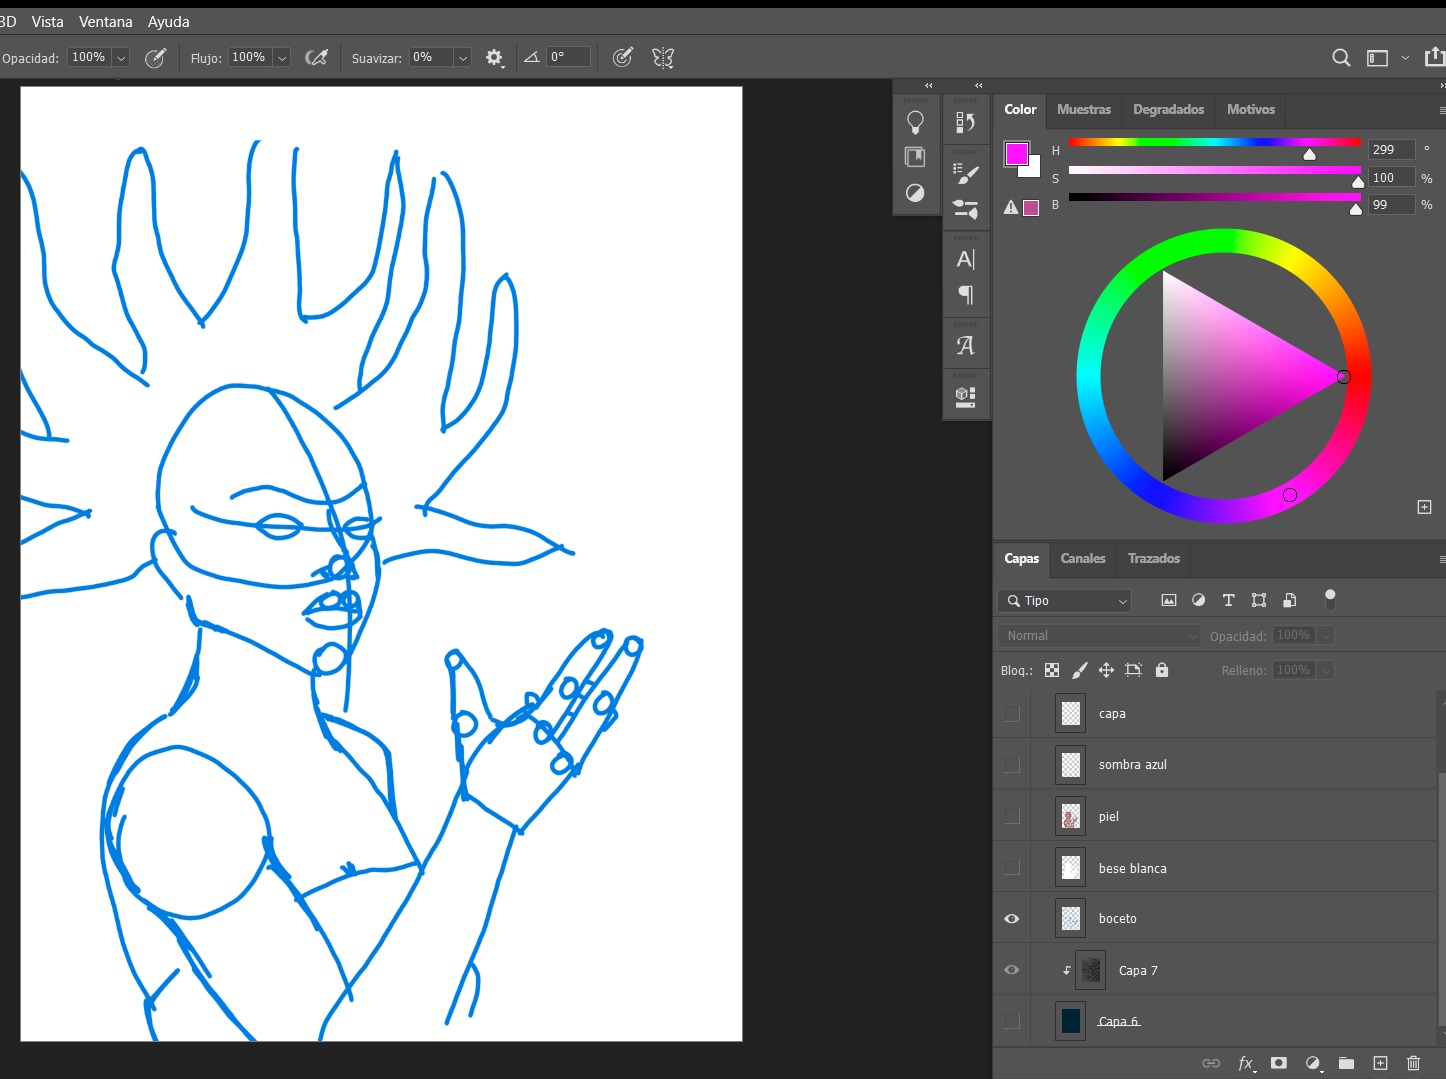Toggle lock all padlock icon
The width and height of the screenshot is (1446, 1079).
(x=1162, y=670)
